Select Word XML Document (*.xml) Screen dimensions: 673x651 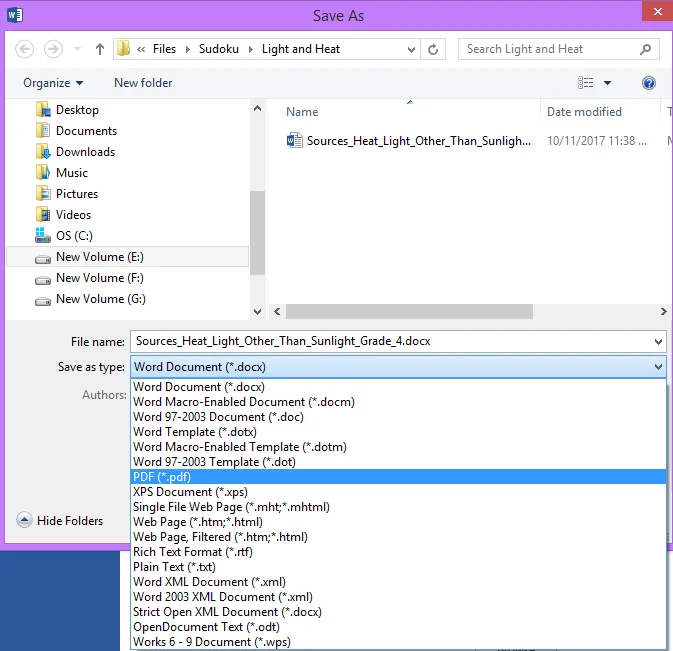pos(398,582)
